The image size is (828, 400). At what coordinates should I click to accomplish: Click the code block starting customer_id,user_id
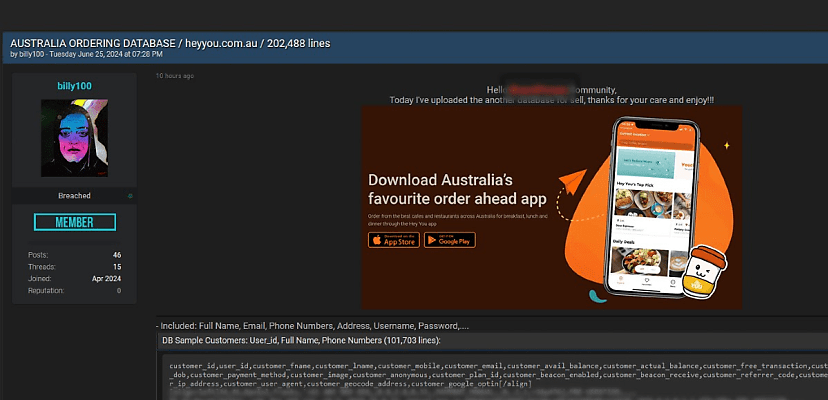pyautogui.click(x=496, y=375)
